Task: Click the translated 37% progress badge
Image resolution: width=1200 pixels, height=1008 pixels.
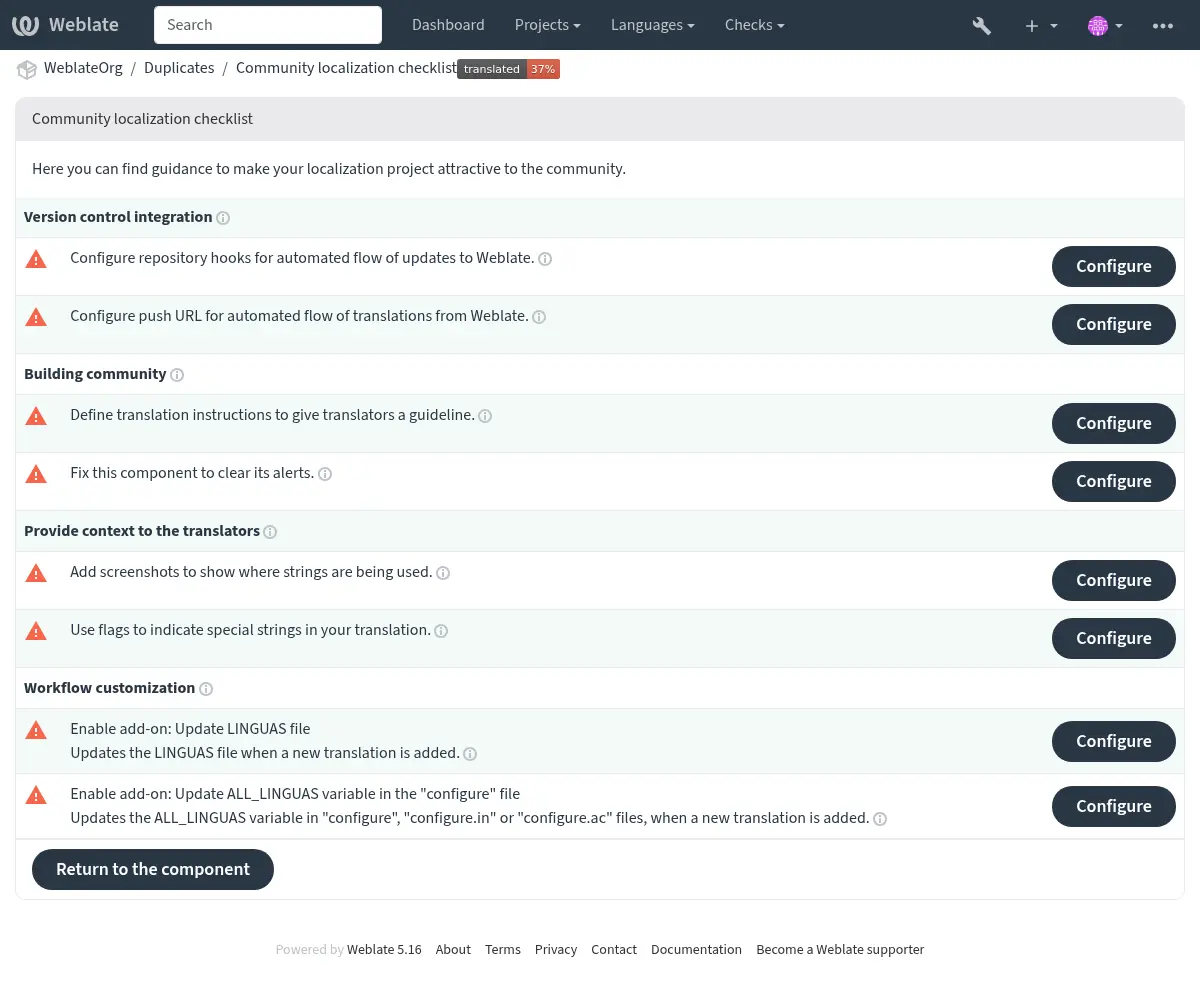Action: tap(508, 69)
